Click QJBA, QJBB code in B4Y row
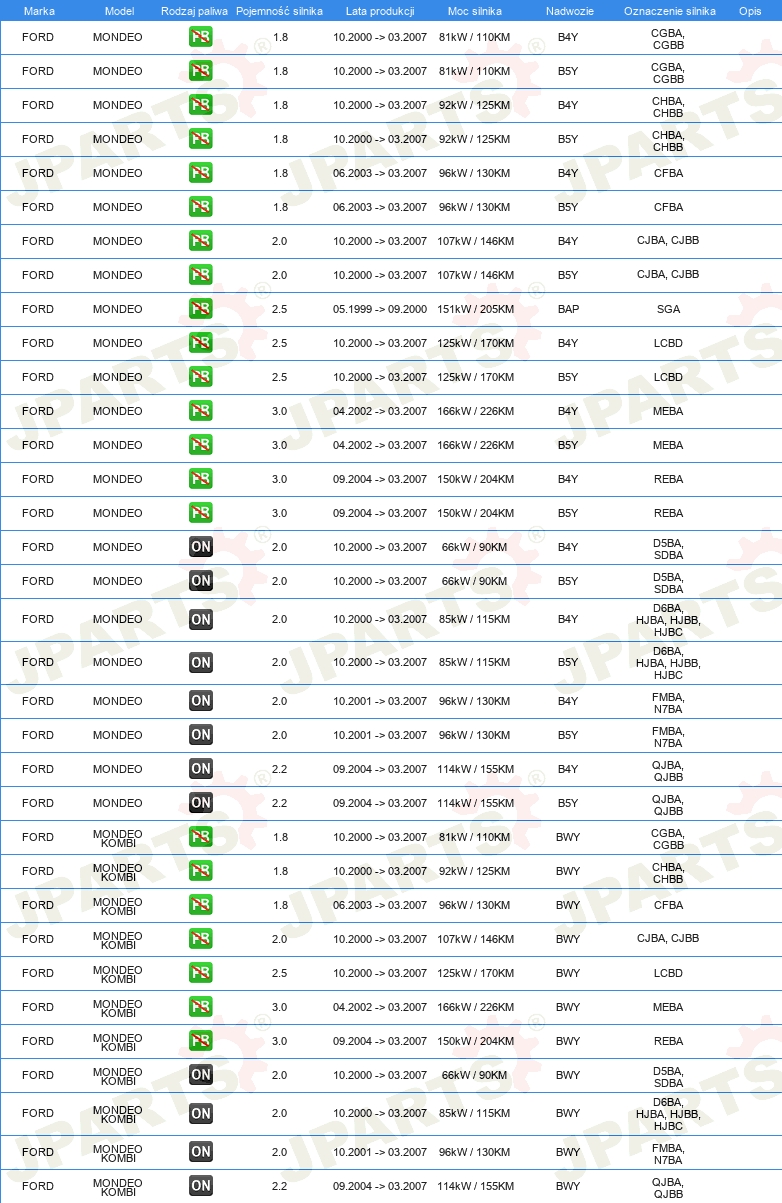 click(x=668, y=770)
